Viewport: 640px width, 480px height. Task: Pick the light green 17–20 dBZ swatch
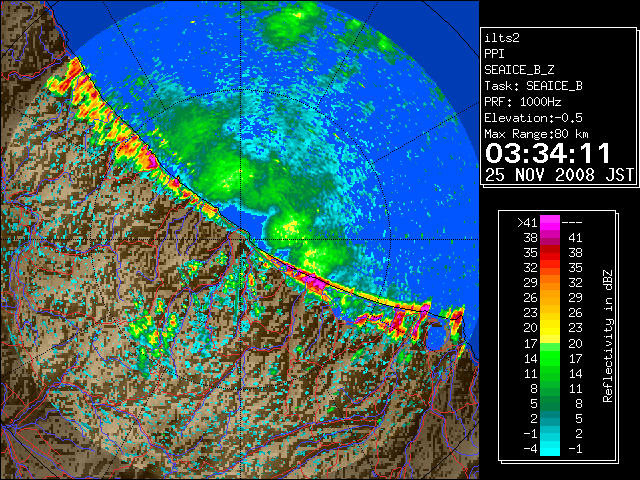click(x=550, y=343)
